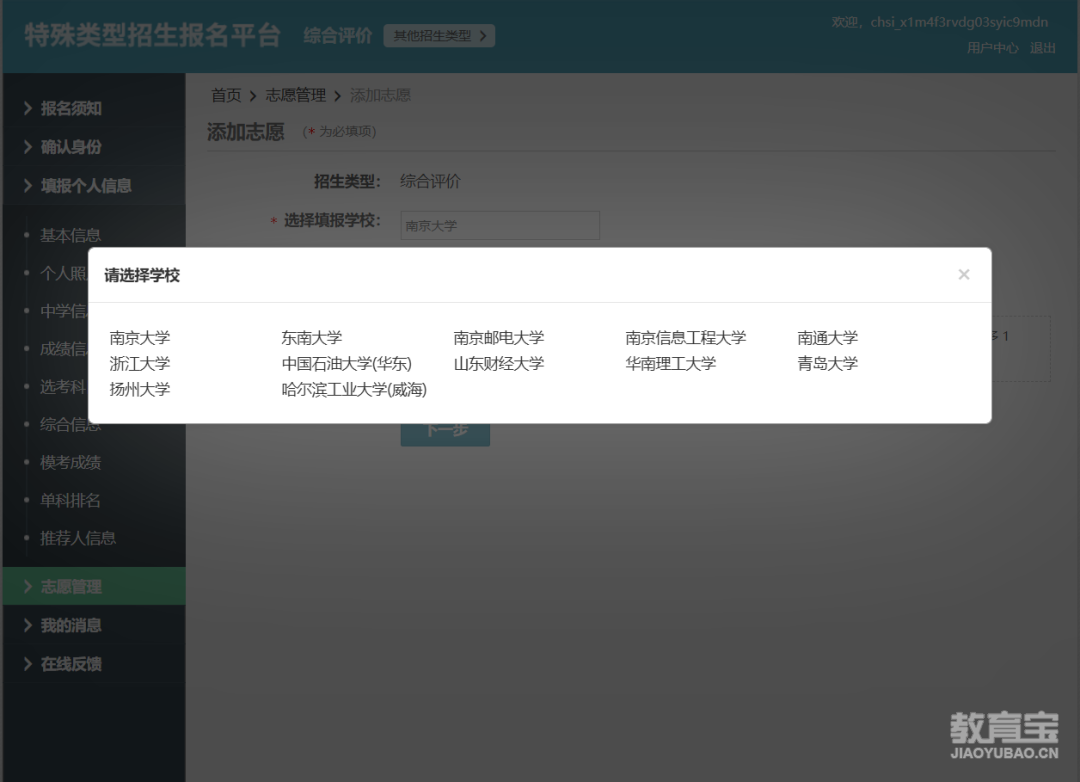Open 基本信息 sidebar sub-item
The image size is (1080, 782).
click(x=70, y=236)
